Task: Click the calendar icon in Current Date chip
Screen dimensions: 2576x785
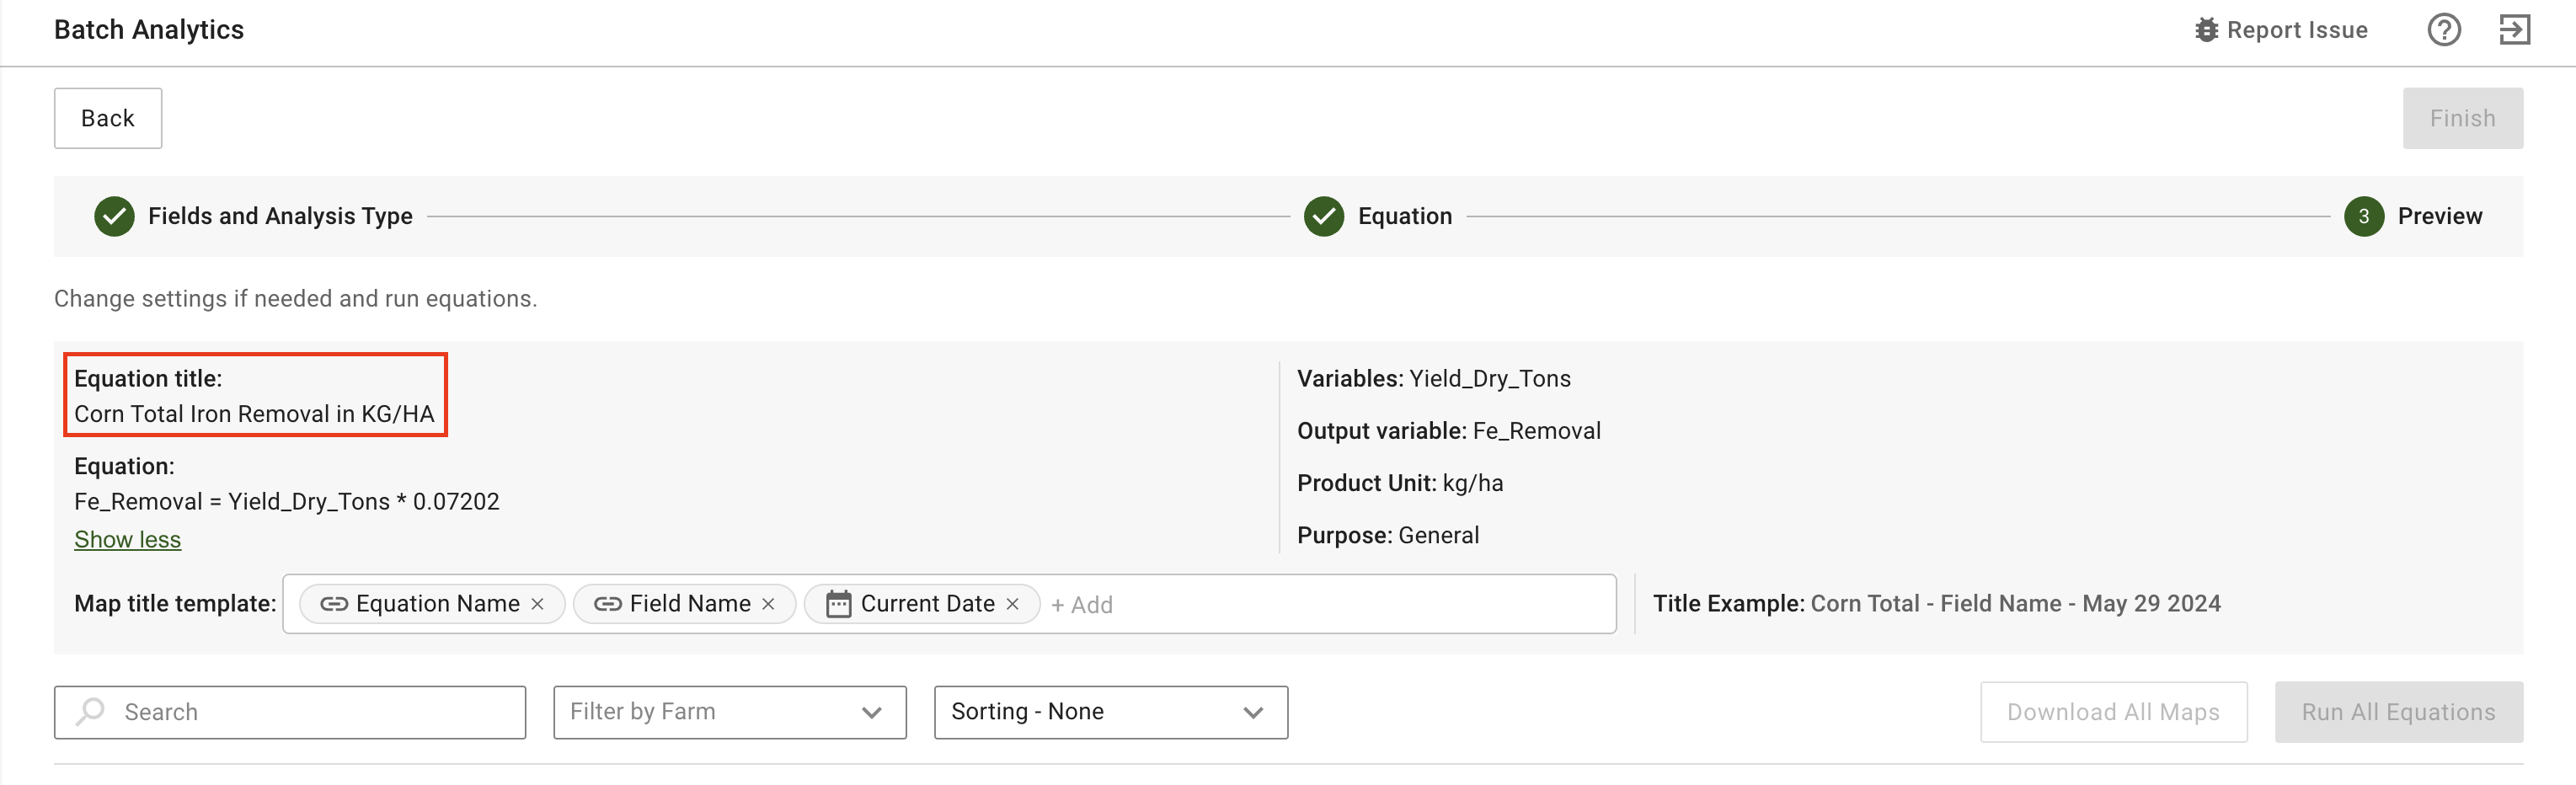Action: 838,604
